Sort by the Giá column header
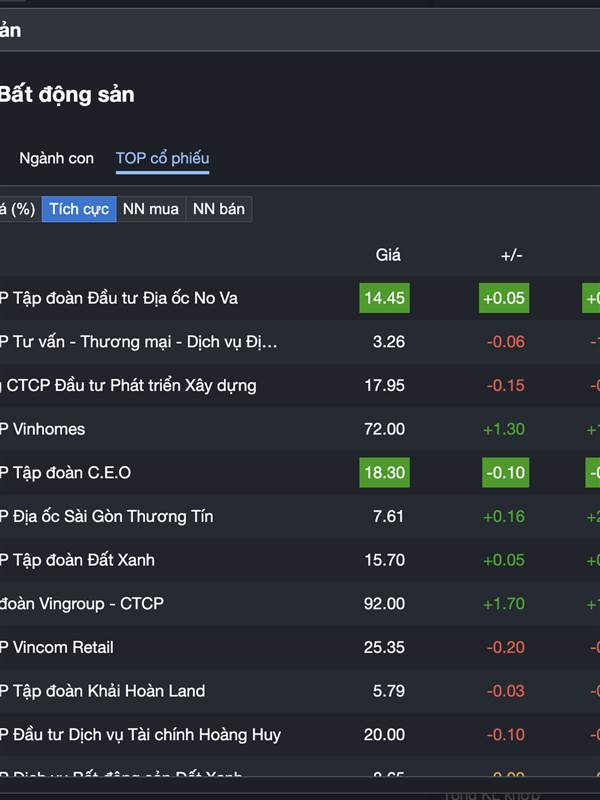Image resolution: width=600 pixels, height=800 pixels. (388, 255)
